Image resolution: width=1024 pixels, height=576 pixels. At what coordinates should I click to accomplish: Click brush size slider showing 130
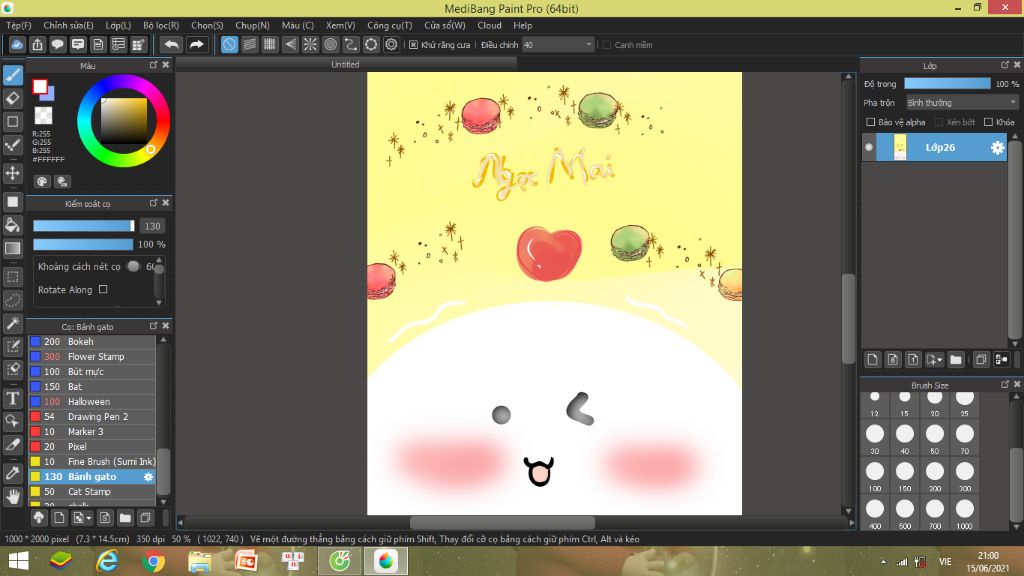coord(84,226)
